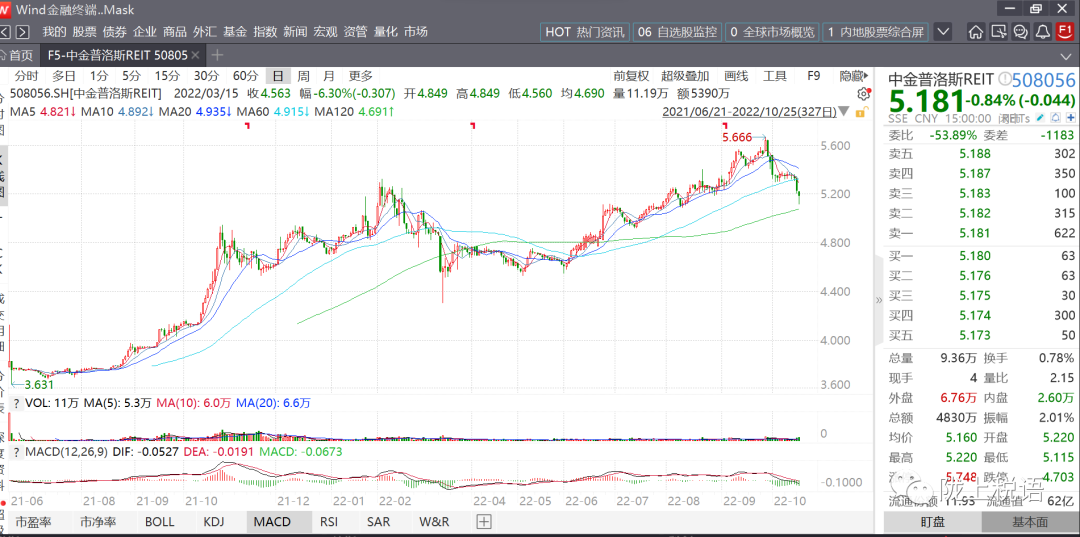Select the 周 weekly period

(303, 76)
